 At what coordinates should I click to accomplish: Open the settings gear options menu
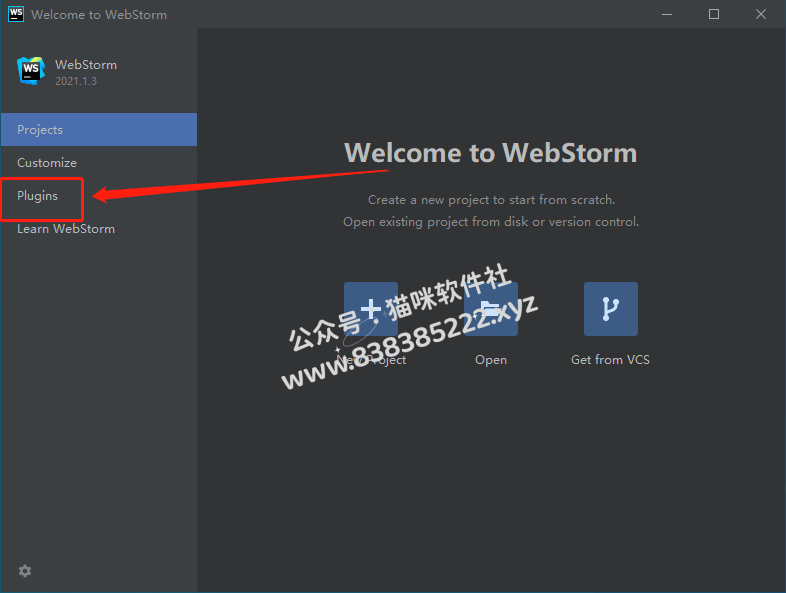pyautogui.click(x=25, y=571)
